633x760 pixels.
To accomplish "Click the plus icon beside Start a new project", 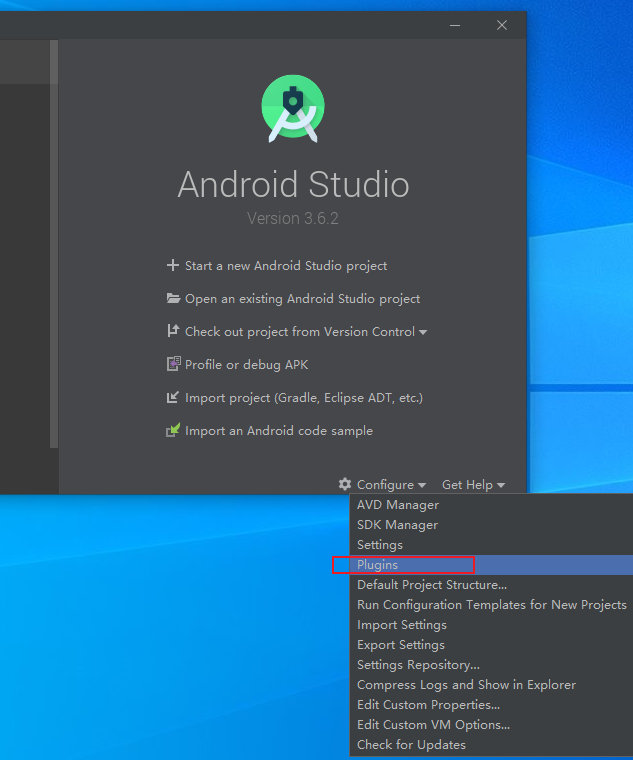I will tap(173, 265).
